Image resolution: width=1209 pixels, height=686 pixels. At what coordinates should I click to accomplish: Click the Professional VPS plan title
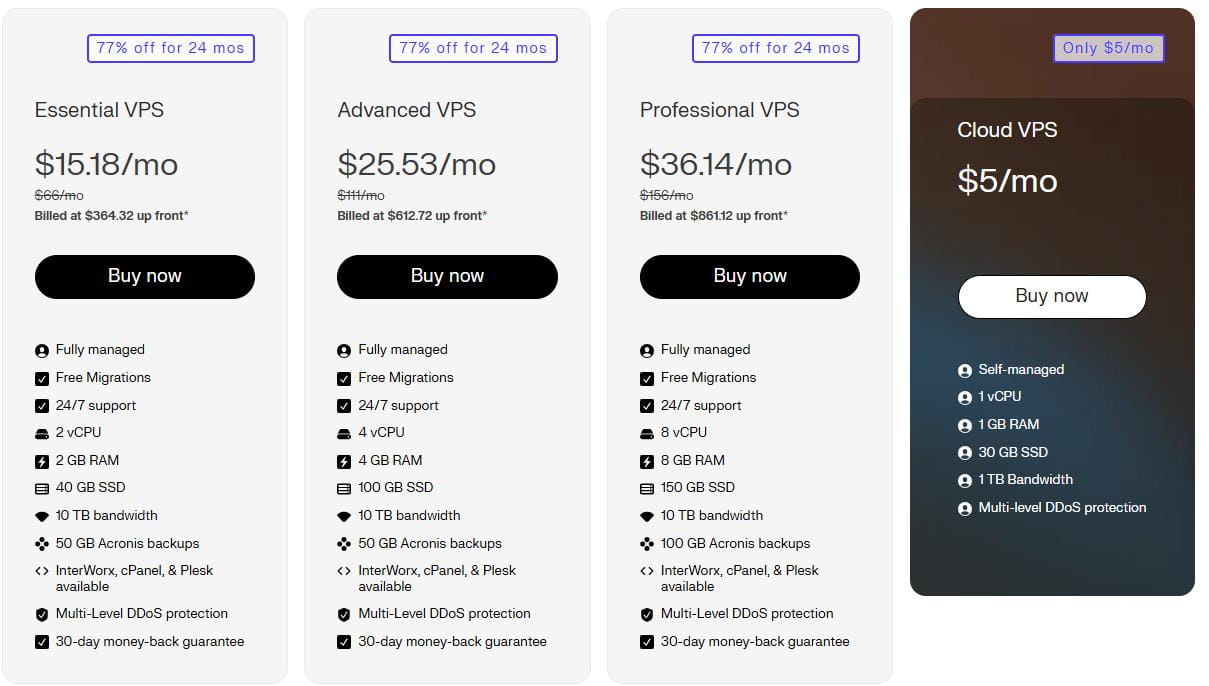[x=720, y=110]
